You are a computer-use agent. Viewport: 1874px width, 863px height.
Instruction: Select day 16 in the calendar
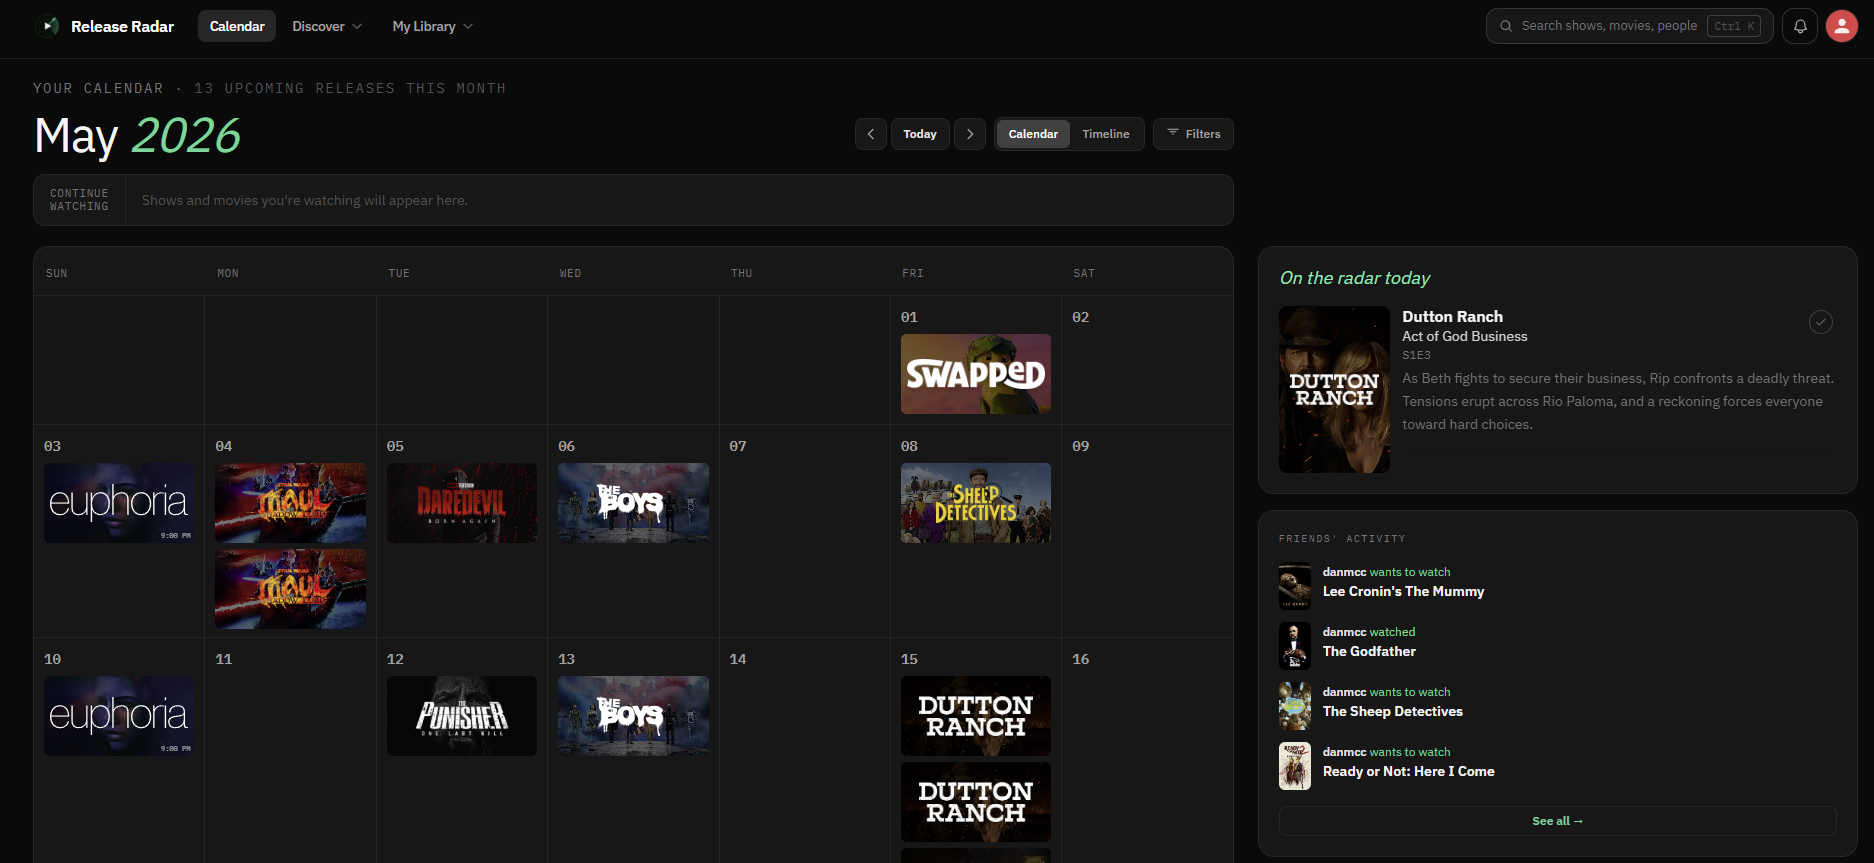tap(1147, 750)
